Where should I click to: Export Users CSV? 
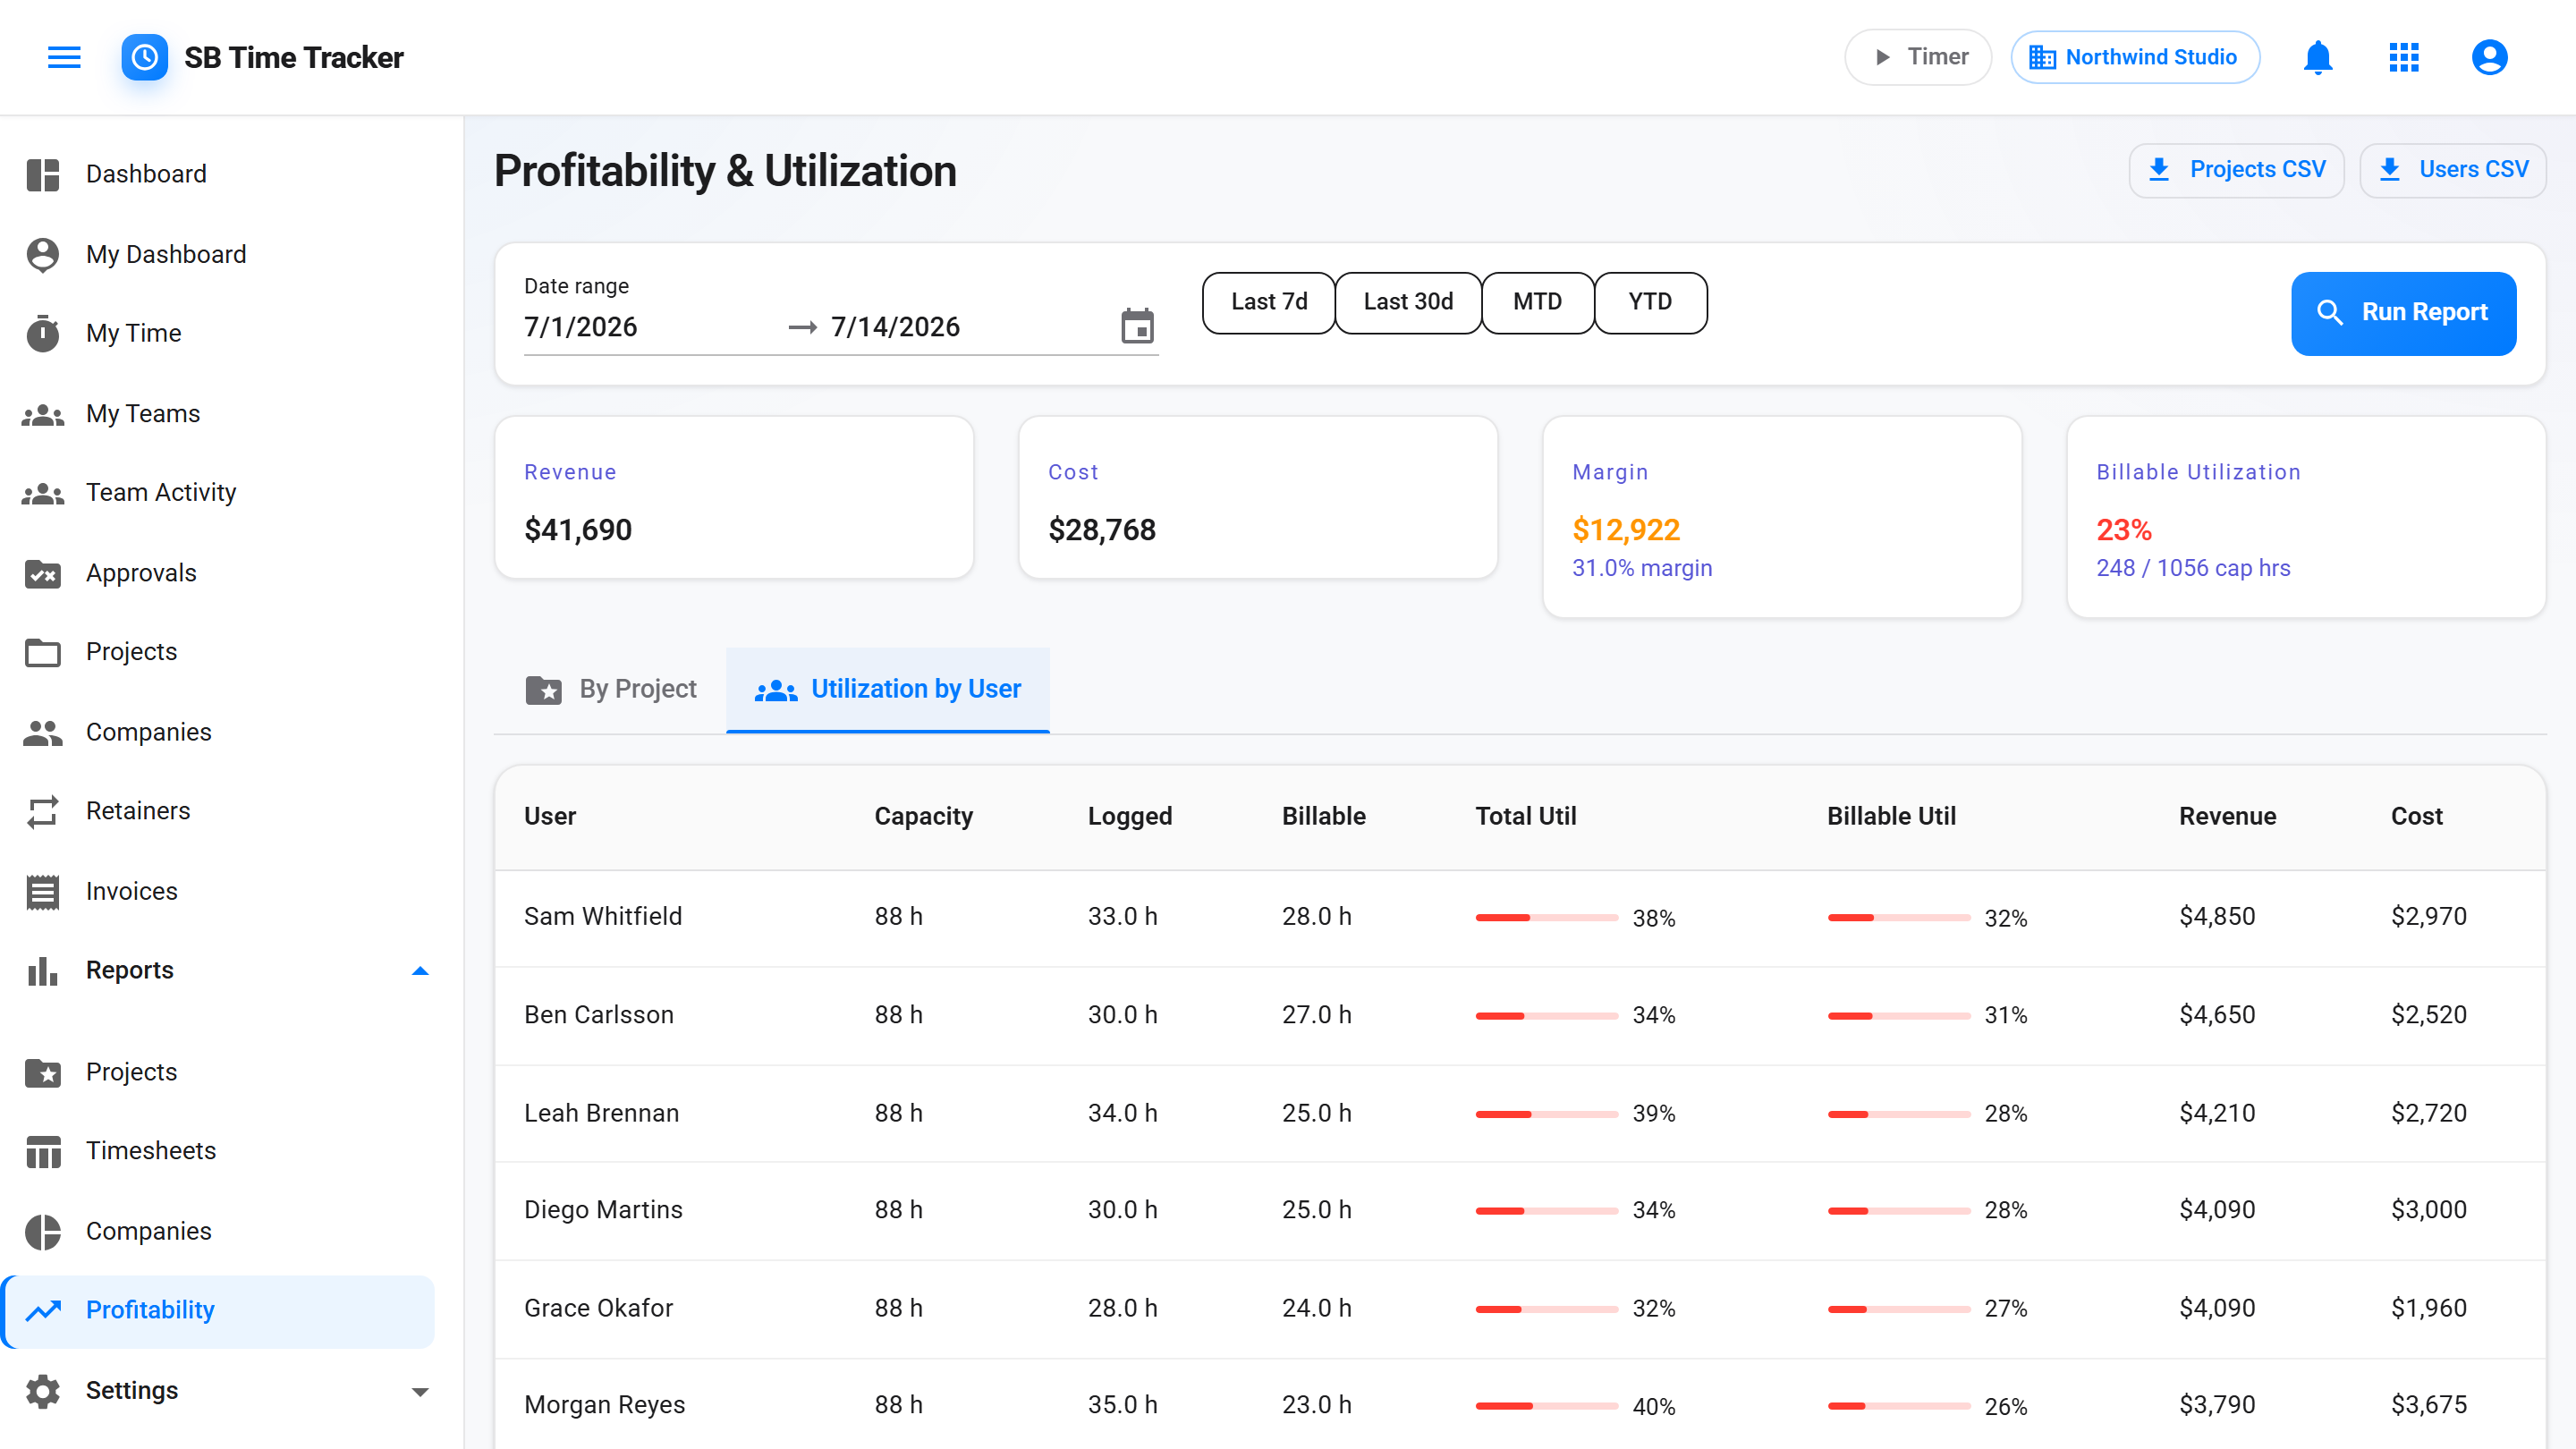click(2452, 169)
